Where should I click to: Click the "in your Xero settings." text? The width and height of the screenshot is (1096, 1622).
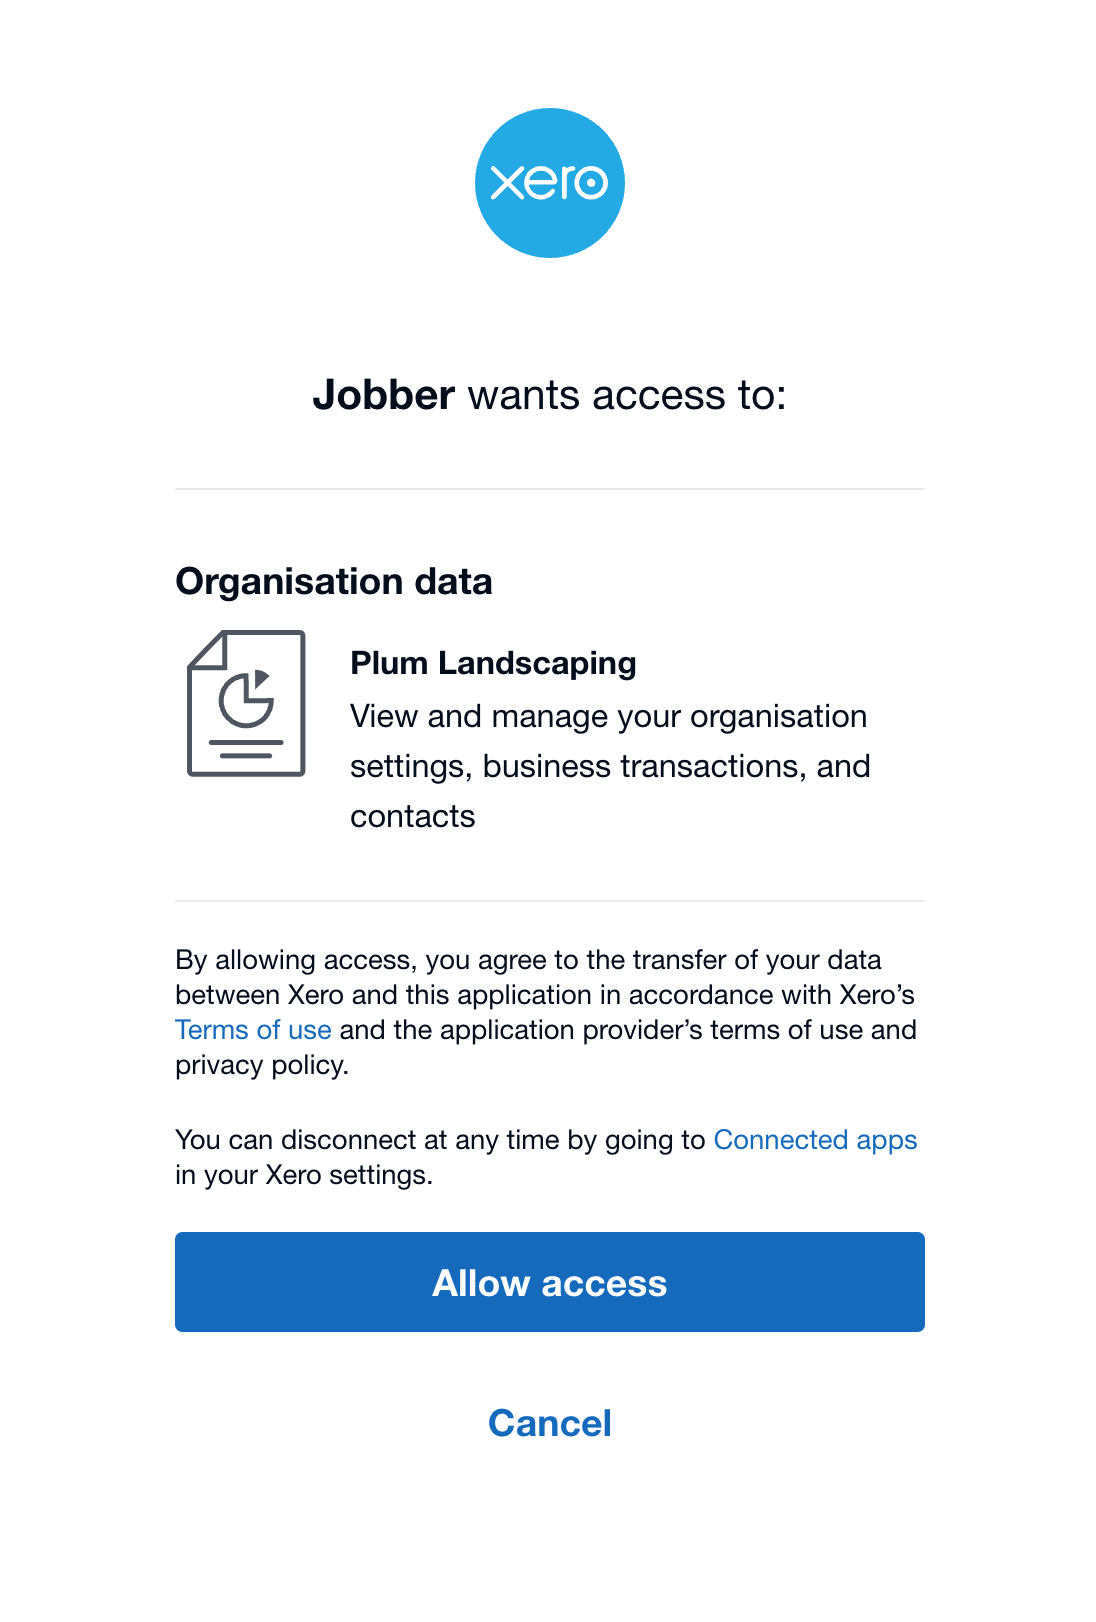[304, 1175]
